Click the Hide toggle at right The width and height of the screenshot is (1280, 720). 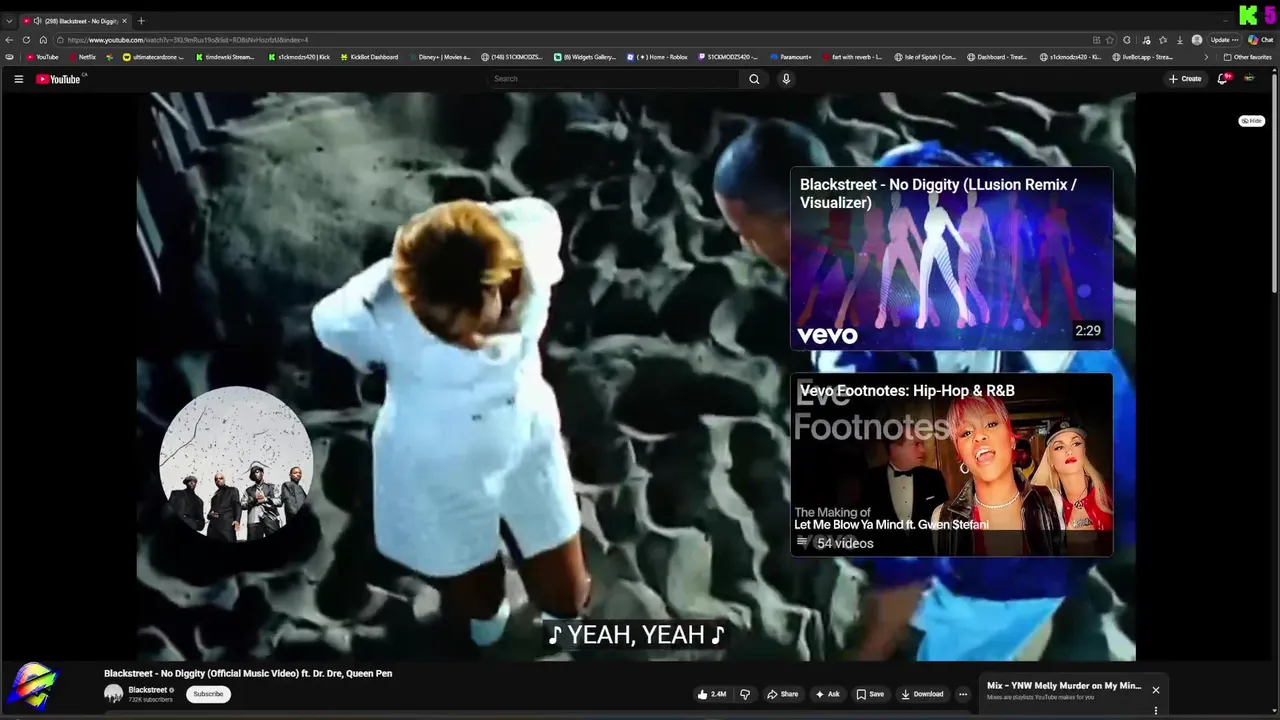[x=1251, y=121]
